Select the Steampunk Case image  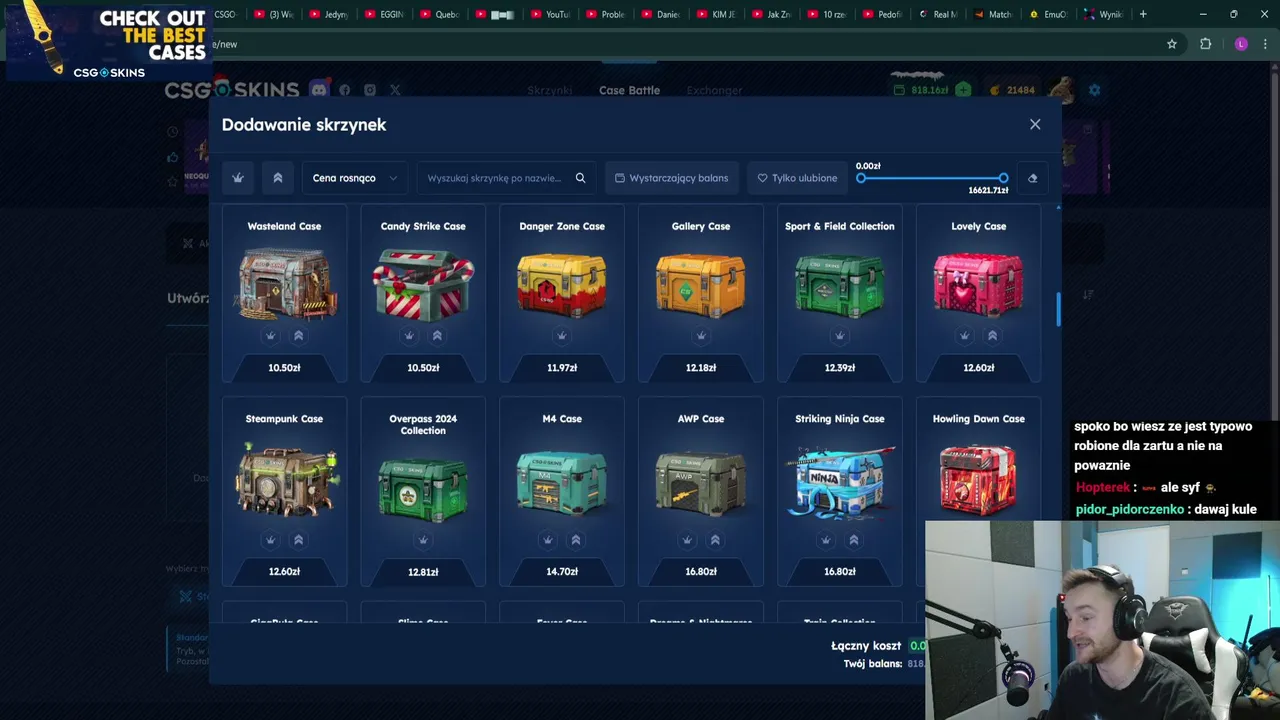coord(286,480)
